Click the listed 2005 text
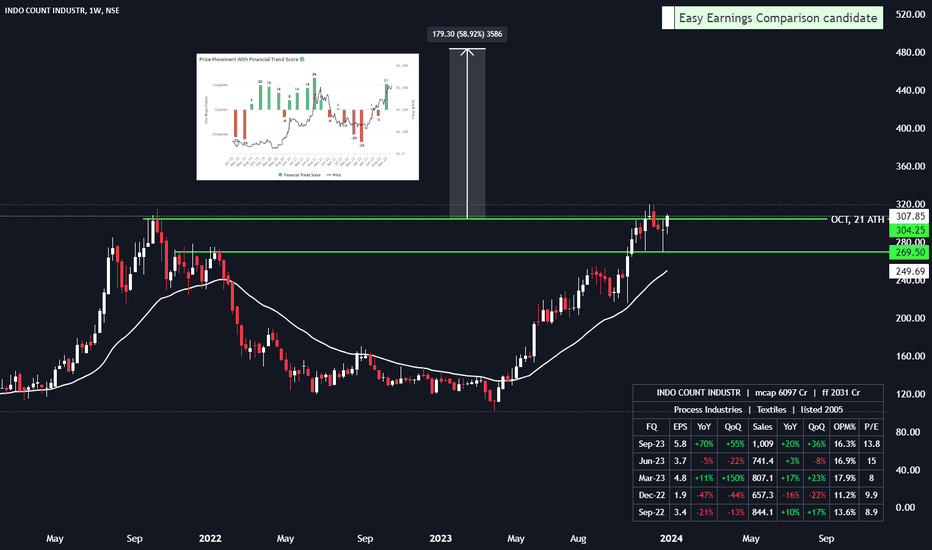The image size is (932, 550). click(x=821, y=410)
